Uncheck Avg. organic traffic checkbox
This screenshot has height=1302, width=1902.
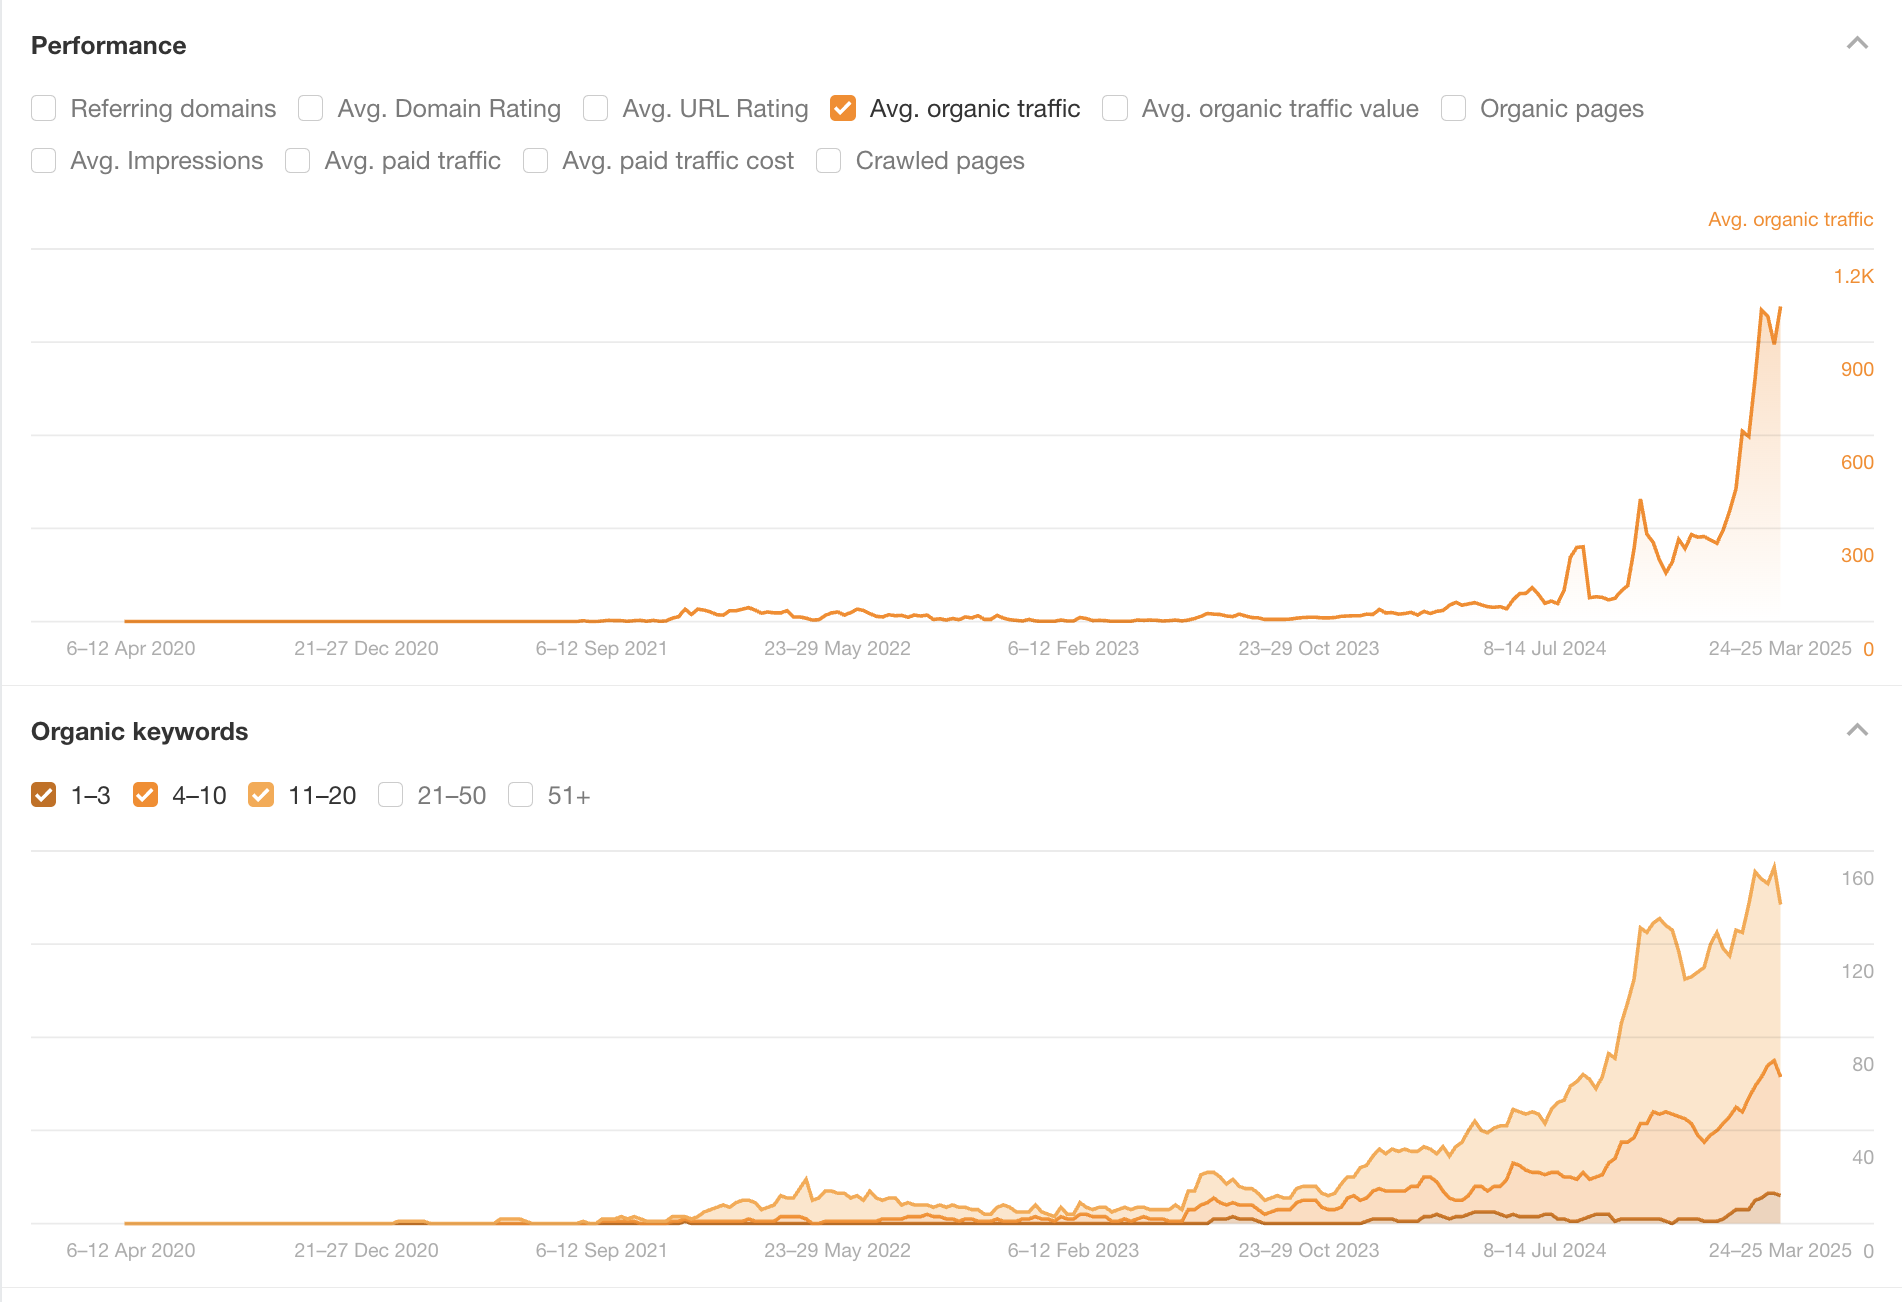pyautogui.click(x=843, y=108)
